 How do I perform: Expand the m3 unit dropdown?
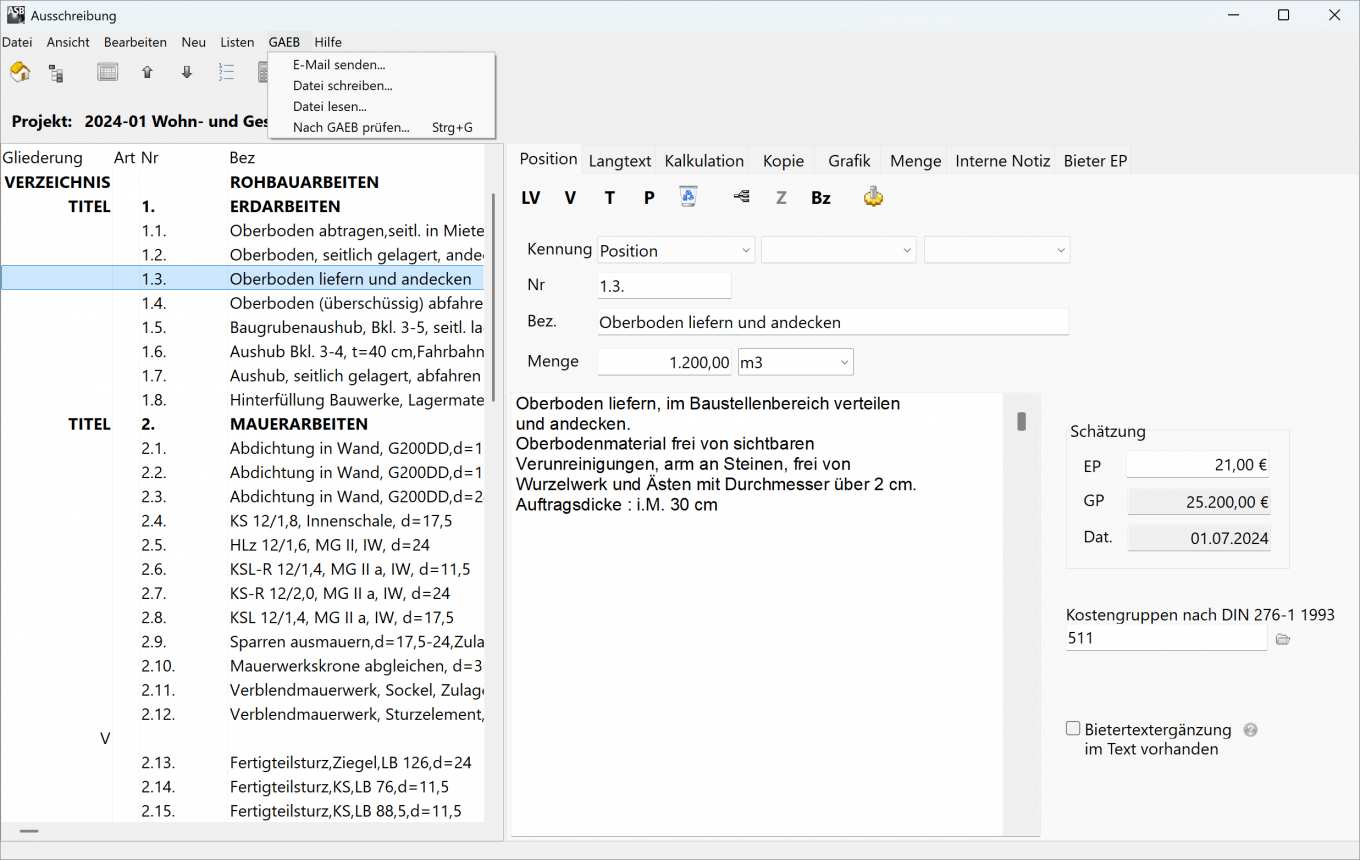click(x=795, y=362)
